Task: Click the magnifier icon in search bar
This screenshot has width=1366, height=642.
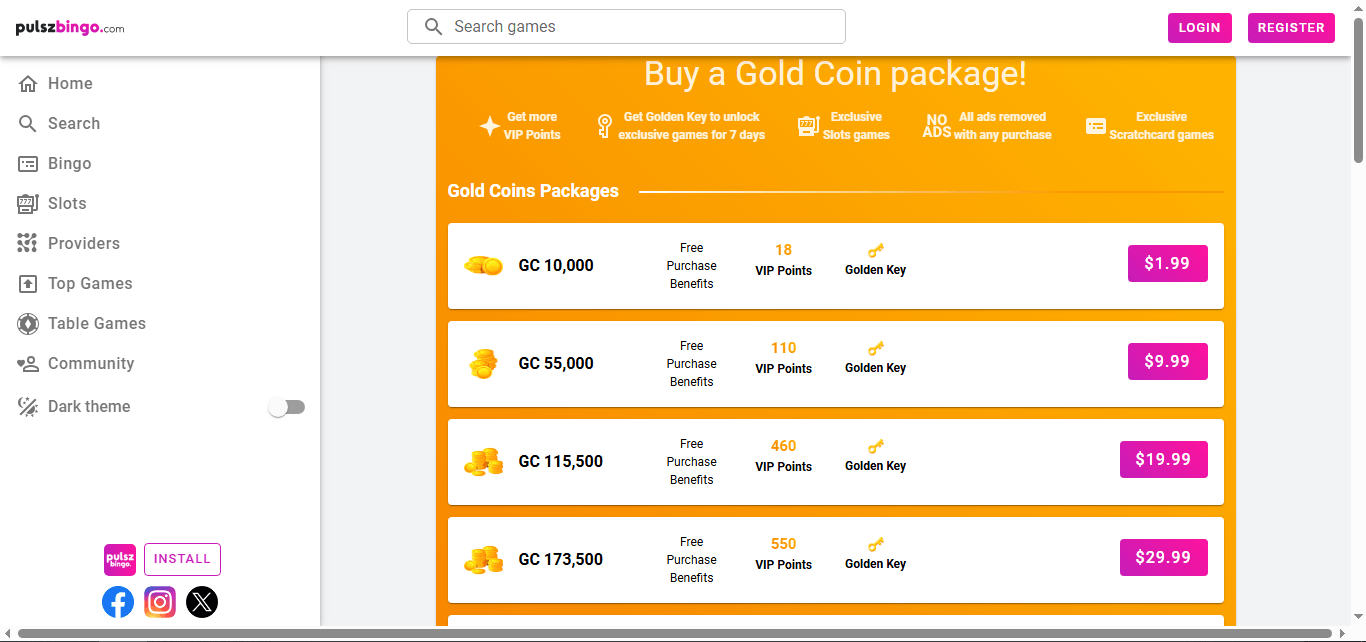Action: click(433, 27)
